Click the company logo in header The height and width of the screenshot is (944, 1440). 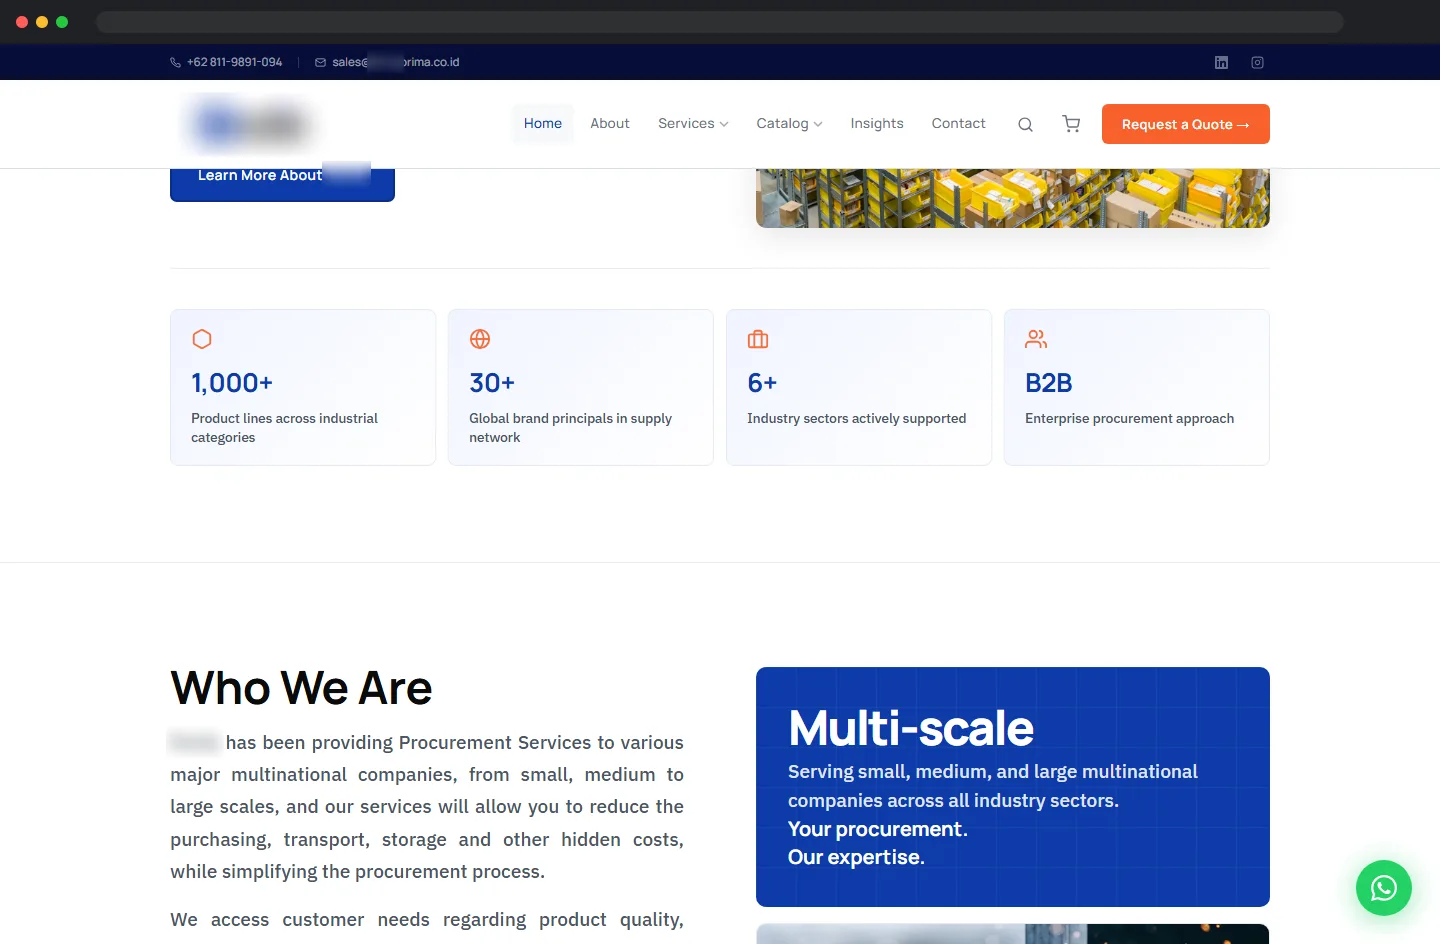(x=249, y=124)
